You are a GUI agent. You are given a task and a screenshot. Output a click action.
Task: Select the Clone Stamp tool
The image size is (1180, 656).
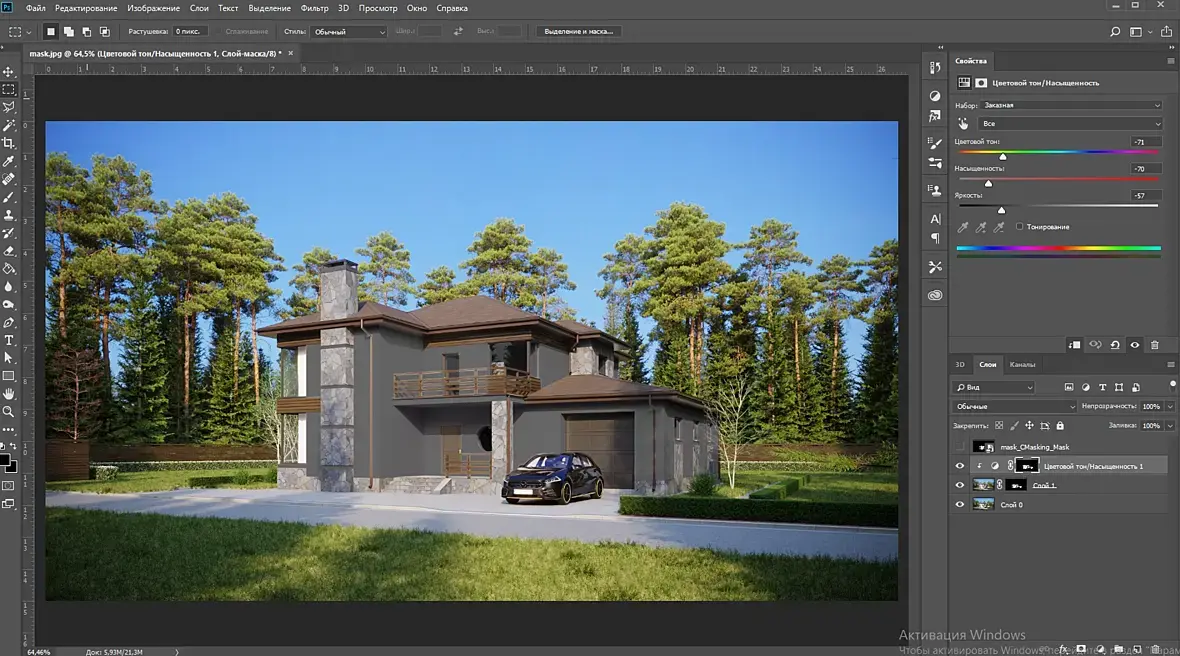pyautogui.click(x=9, y=215)
